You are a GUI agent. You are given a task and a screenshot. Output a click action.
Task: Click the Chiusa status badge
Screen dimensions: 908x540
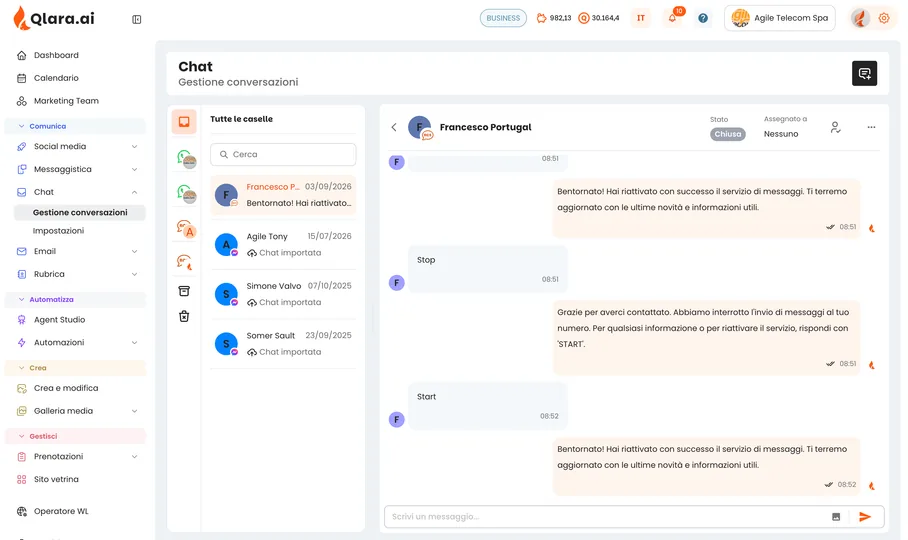tap(727, 134)
